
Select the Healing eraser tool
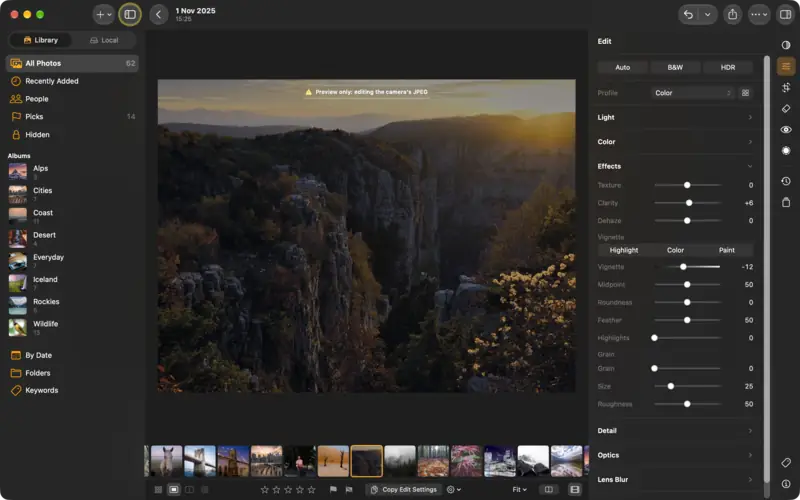786,109
